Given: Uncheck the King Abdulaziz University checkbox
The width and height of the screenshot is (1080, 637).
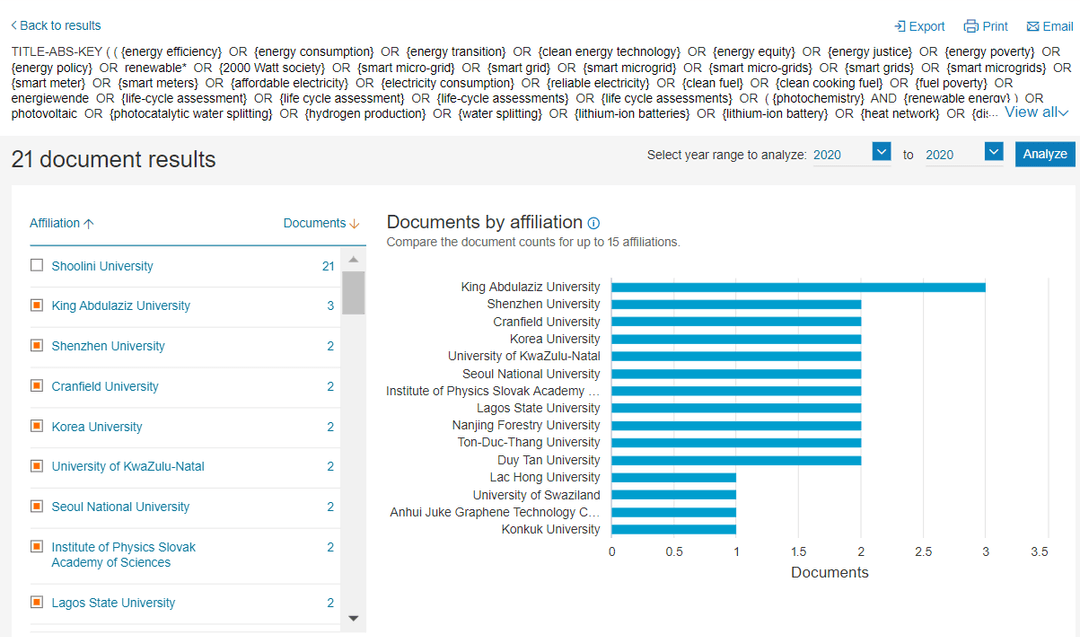Looking at the screenshot, I should pyautogui.click(x=37, y=305).
